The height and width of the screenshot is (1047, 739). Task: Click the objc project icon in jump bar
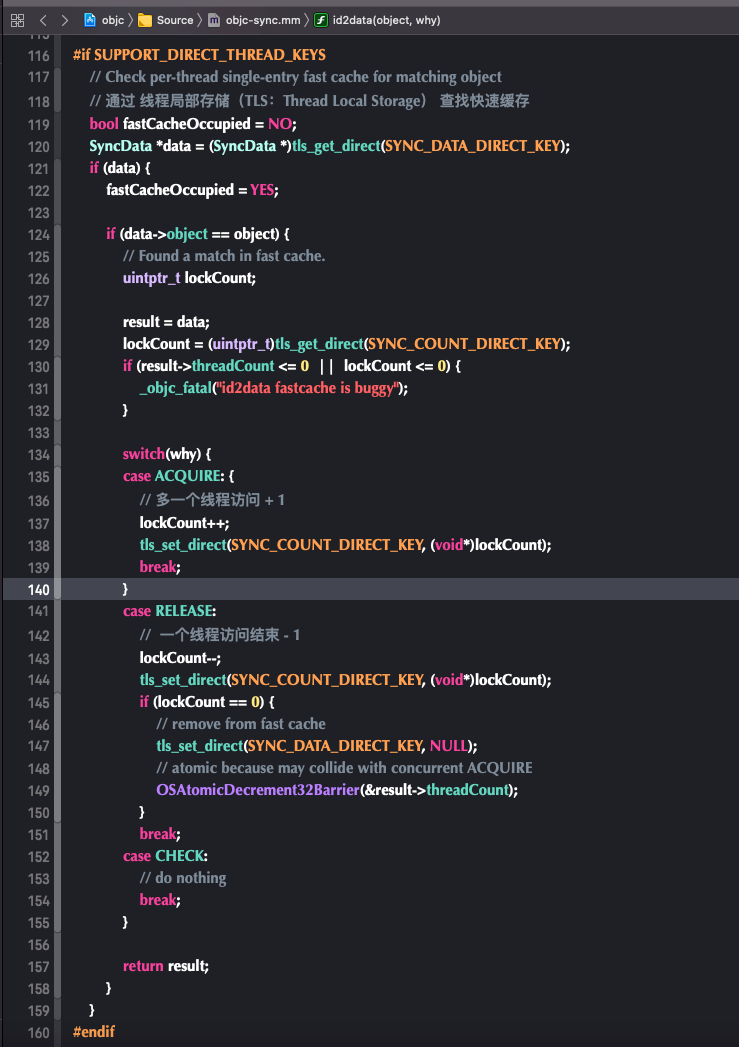click(x=90, y=20)
